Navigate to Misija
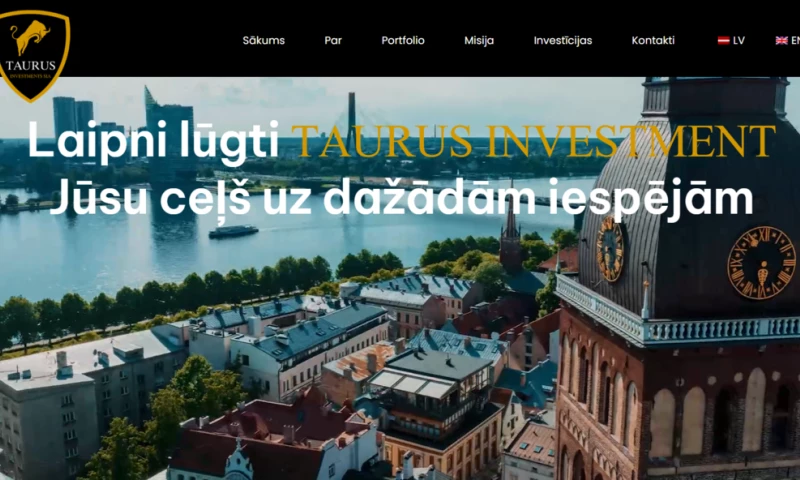800x480 pixels. click(479, 40)
